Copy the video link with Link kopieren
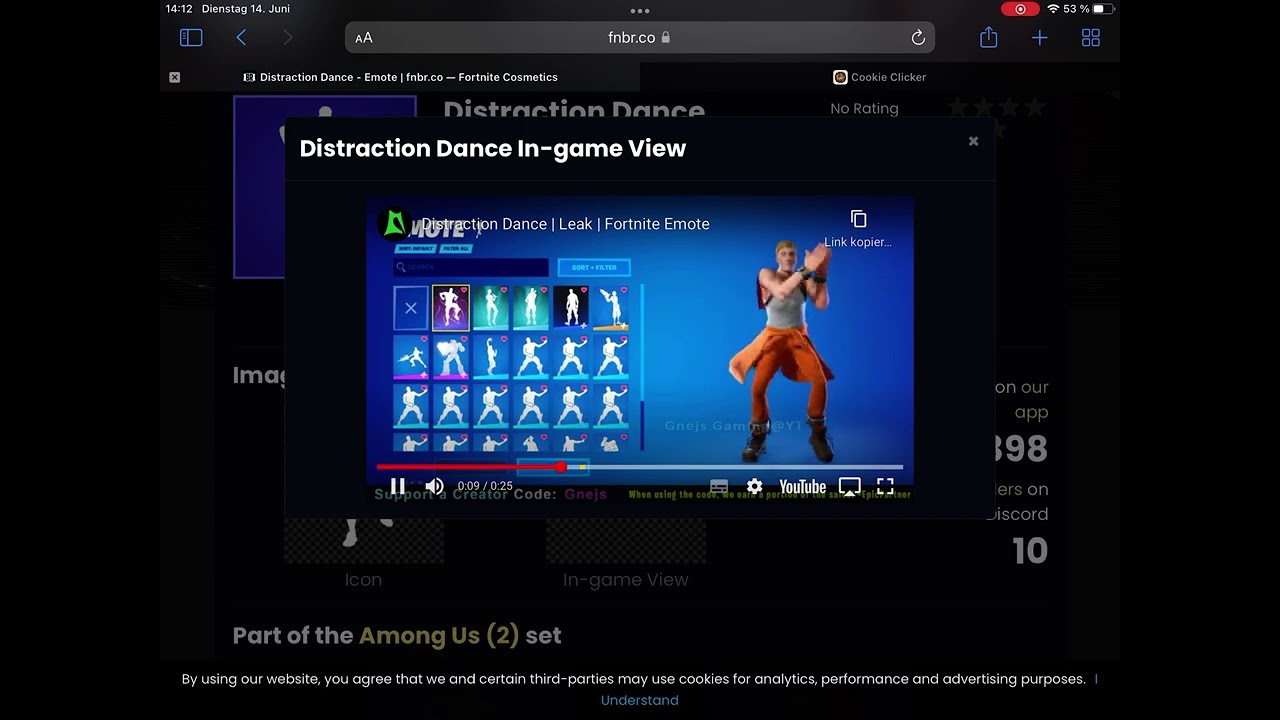This screenshot has height=720, width=1280. pos(858,228)
